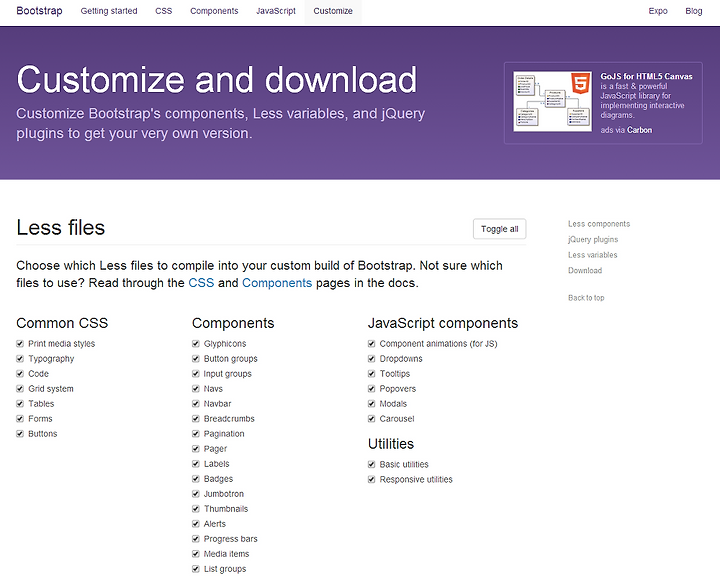Uncheck the Responsive utilities checkbox
The image size is (720, 576).
coord(371,479)
